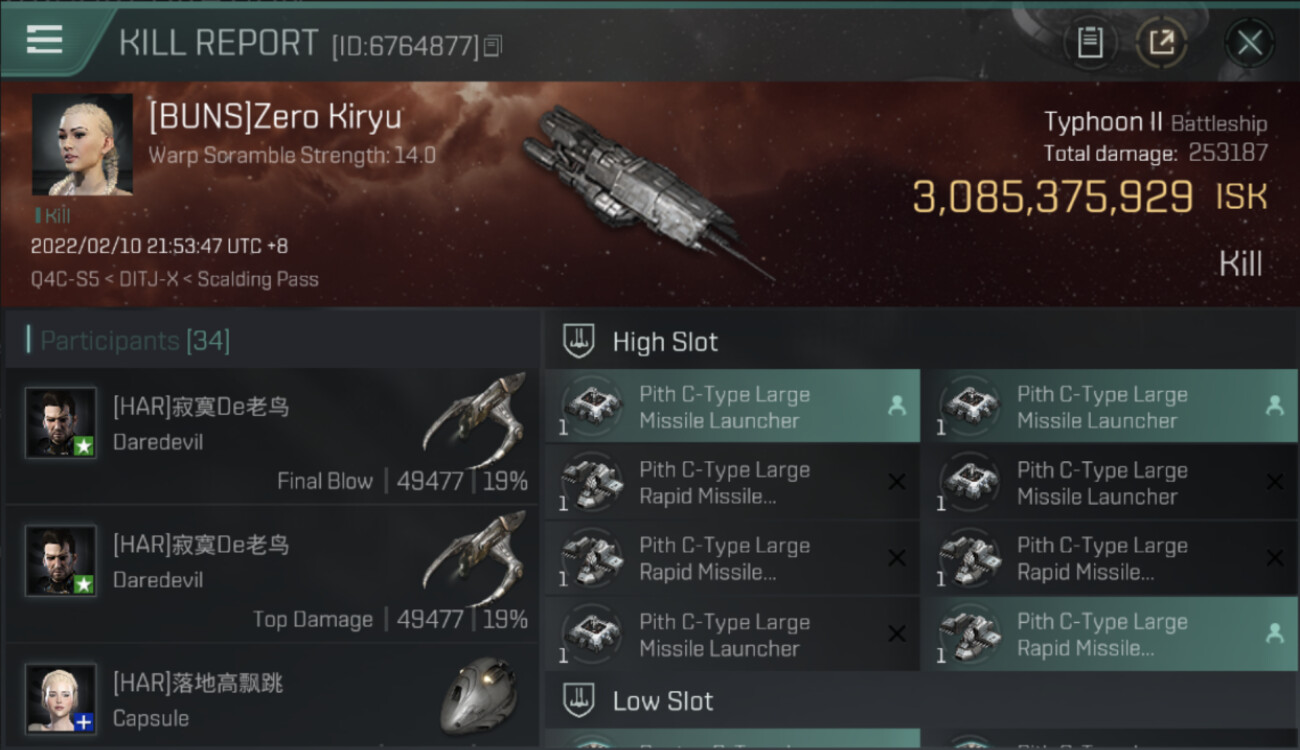
Task: Open the clipboard notes icon
Action: [1090, 43]
